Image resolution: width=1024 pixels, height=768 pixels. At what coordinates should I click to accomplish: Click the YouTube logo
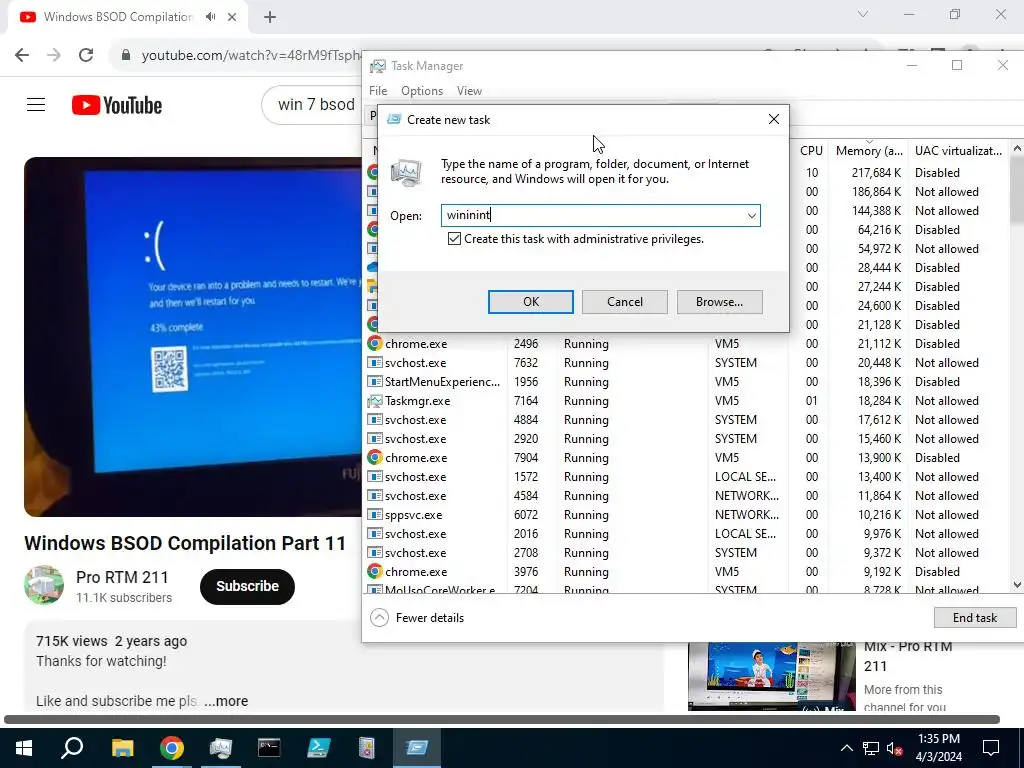[x=117, y=105]
